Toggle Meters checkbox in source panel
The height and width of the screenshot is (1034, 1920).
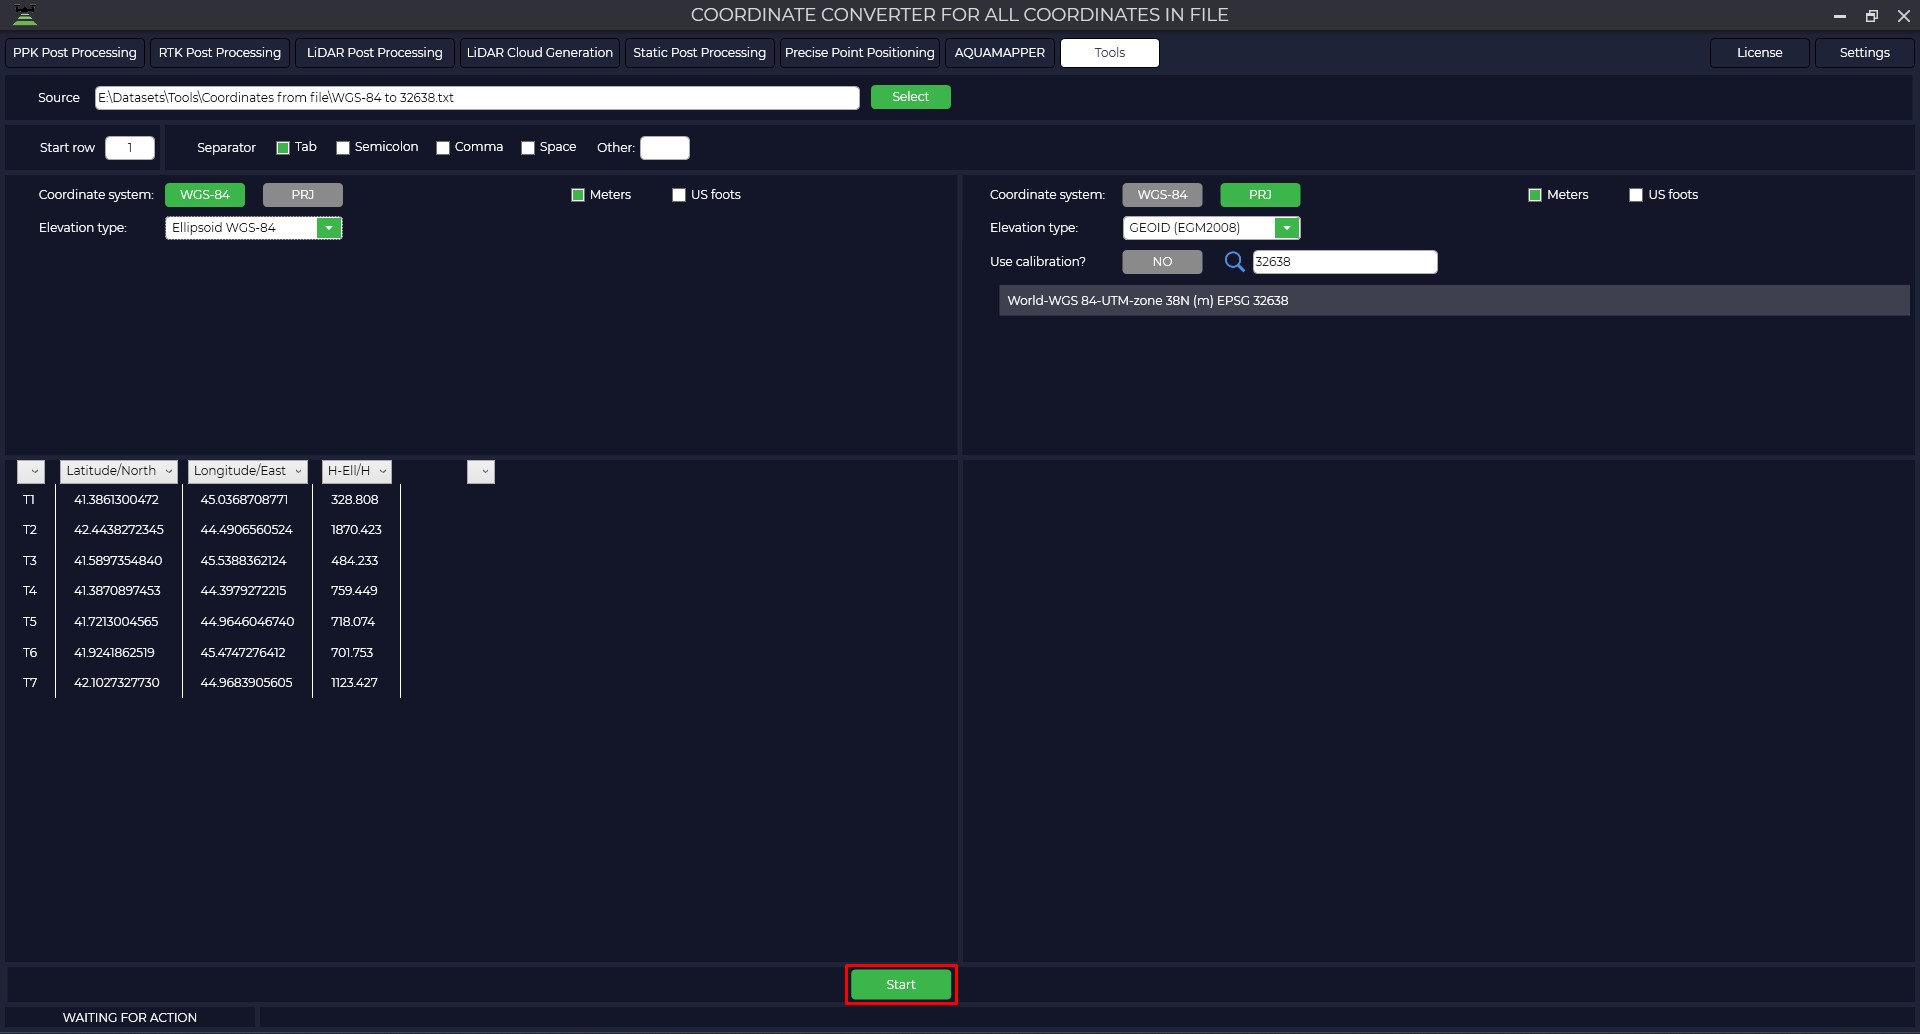pyautogui.click(x=578, y=195)
